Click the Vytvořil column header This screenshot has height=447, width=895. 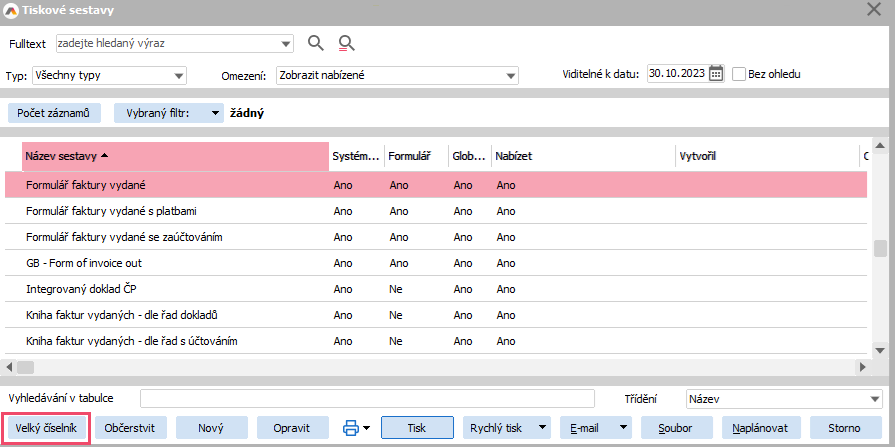tap(765, 156)
